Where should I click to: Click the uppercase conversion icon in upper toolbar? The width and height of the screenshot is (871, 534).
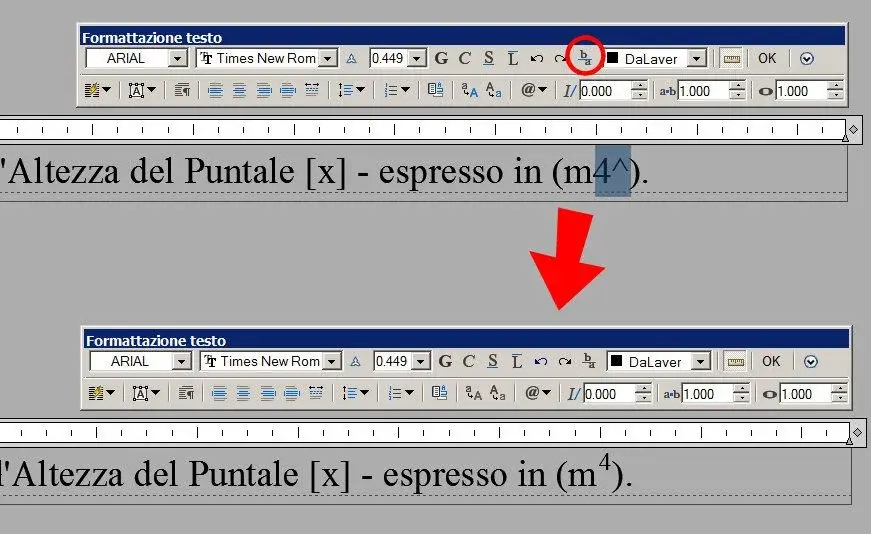[469, 90]
